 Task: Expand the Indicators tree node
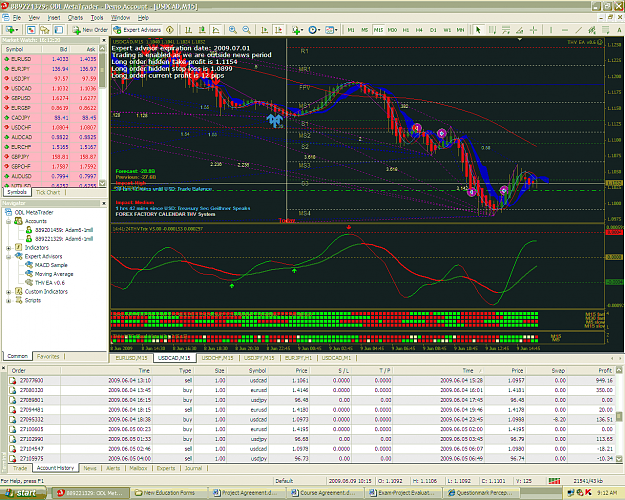pyautogui.click(x=8, y=248)
